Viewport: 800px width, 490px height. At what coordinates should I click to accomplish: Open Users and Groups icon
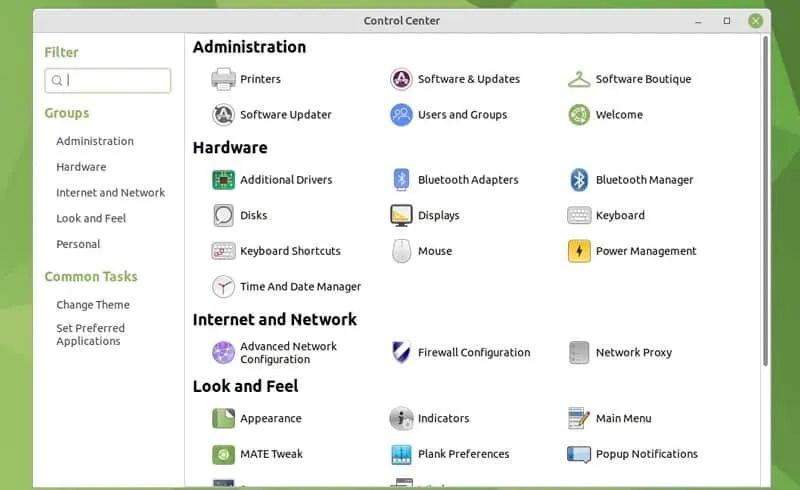[x=401, y=115]
